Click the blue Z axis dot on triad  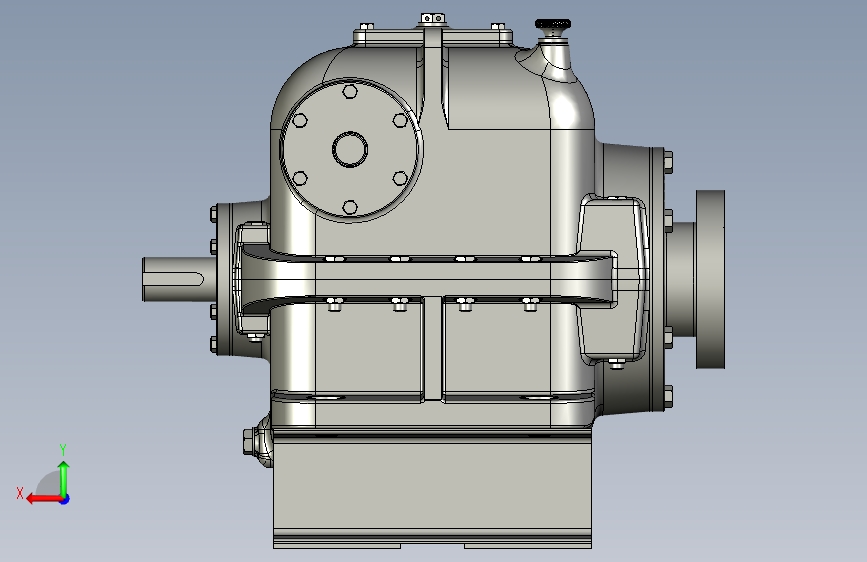(65, 499)
